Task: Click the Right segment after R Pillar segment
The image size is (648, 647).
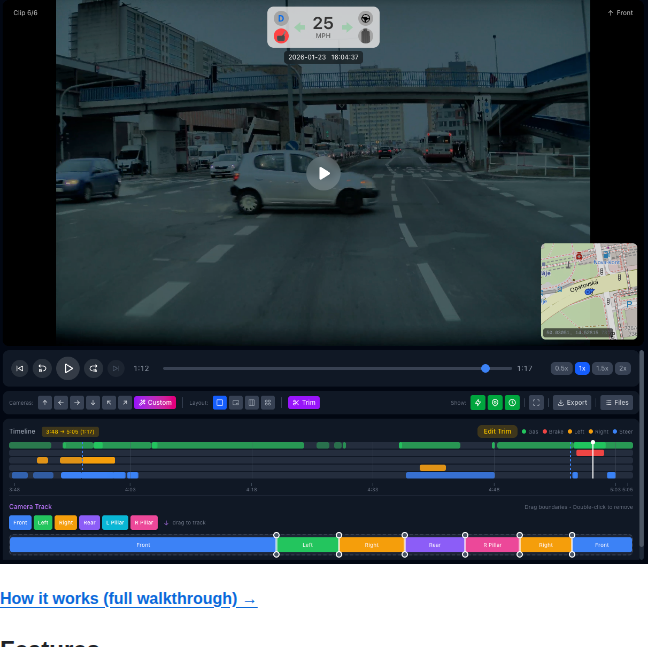Action: tap(546, 545)
